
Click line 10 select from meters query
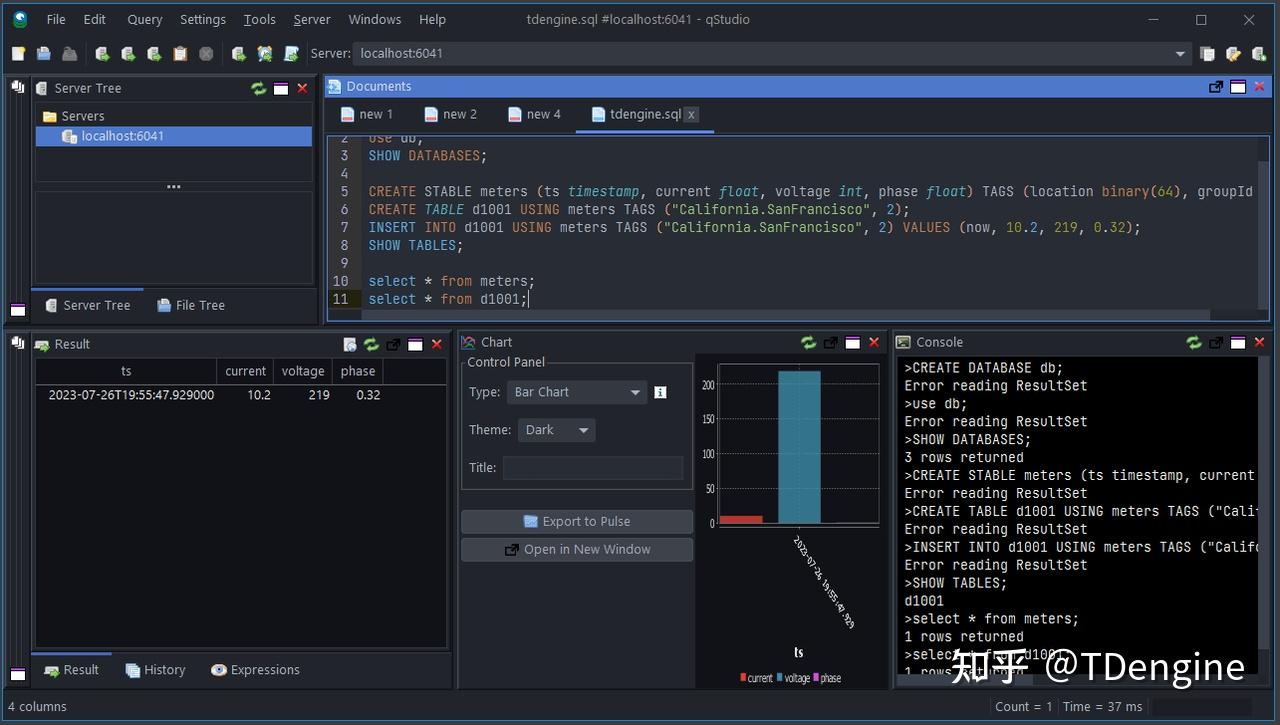(452, 281)
